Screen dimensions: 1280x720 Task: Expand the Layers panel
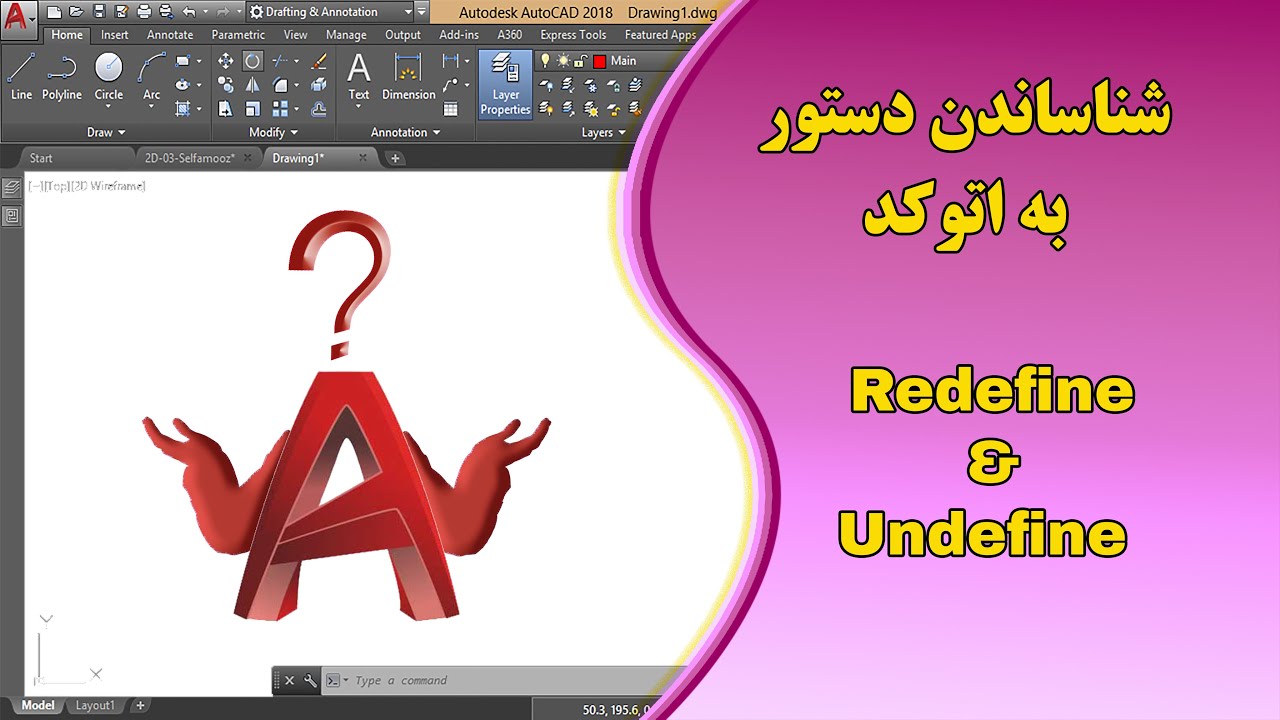604,132
